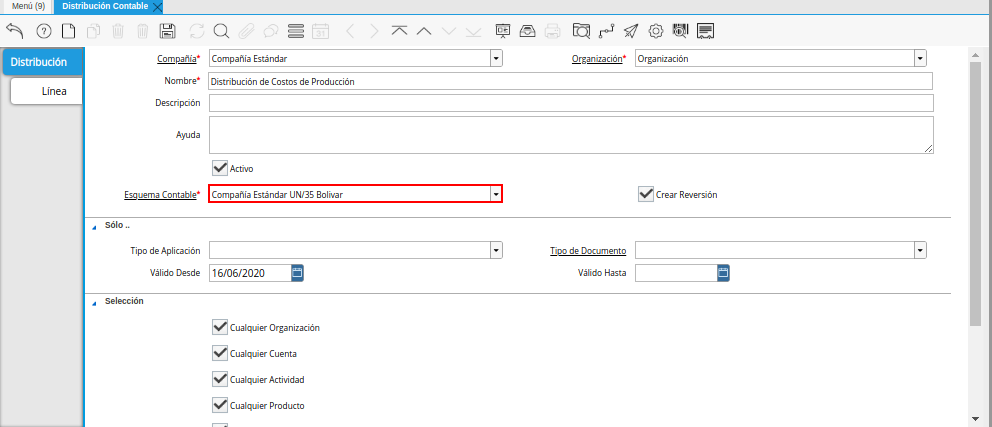Click the Undo changes arrow icon
Viewport: 992px width, 427px height.
14,30
